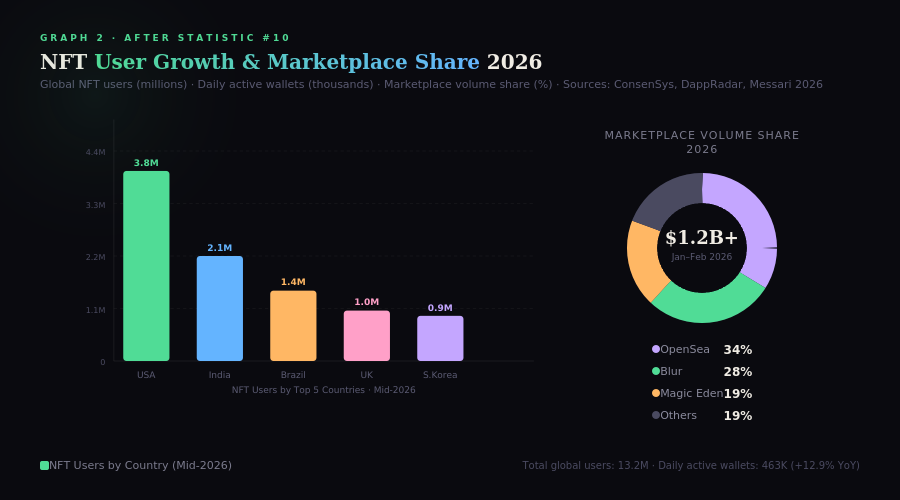Click the 1.1M y-axis tick
Screen dimensions: 900x500
[x=95, y=310]
